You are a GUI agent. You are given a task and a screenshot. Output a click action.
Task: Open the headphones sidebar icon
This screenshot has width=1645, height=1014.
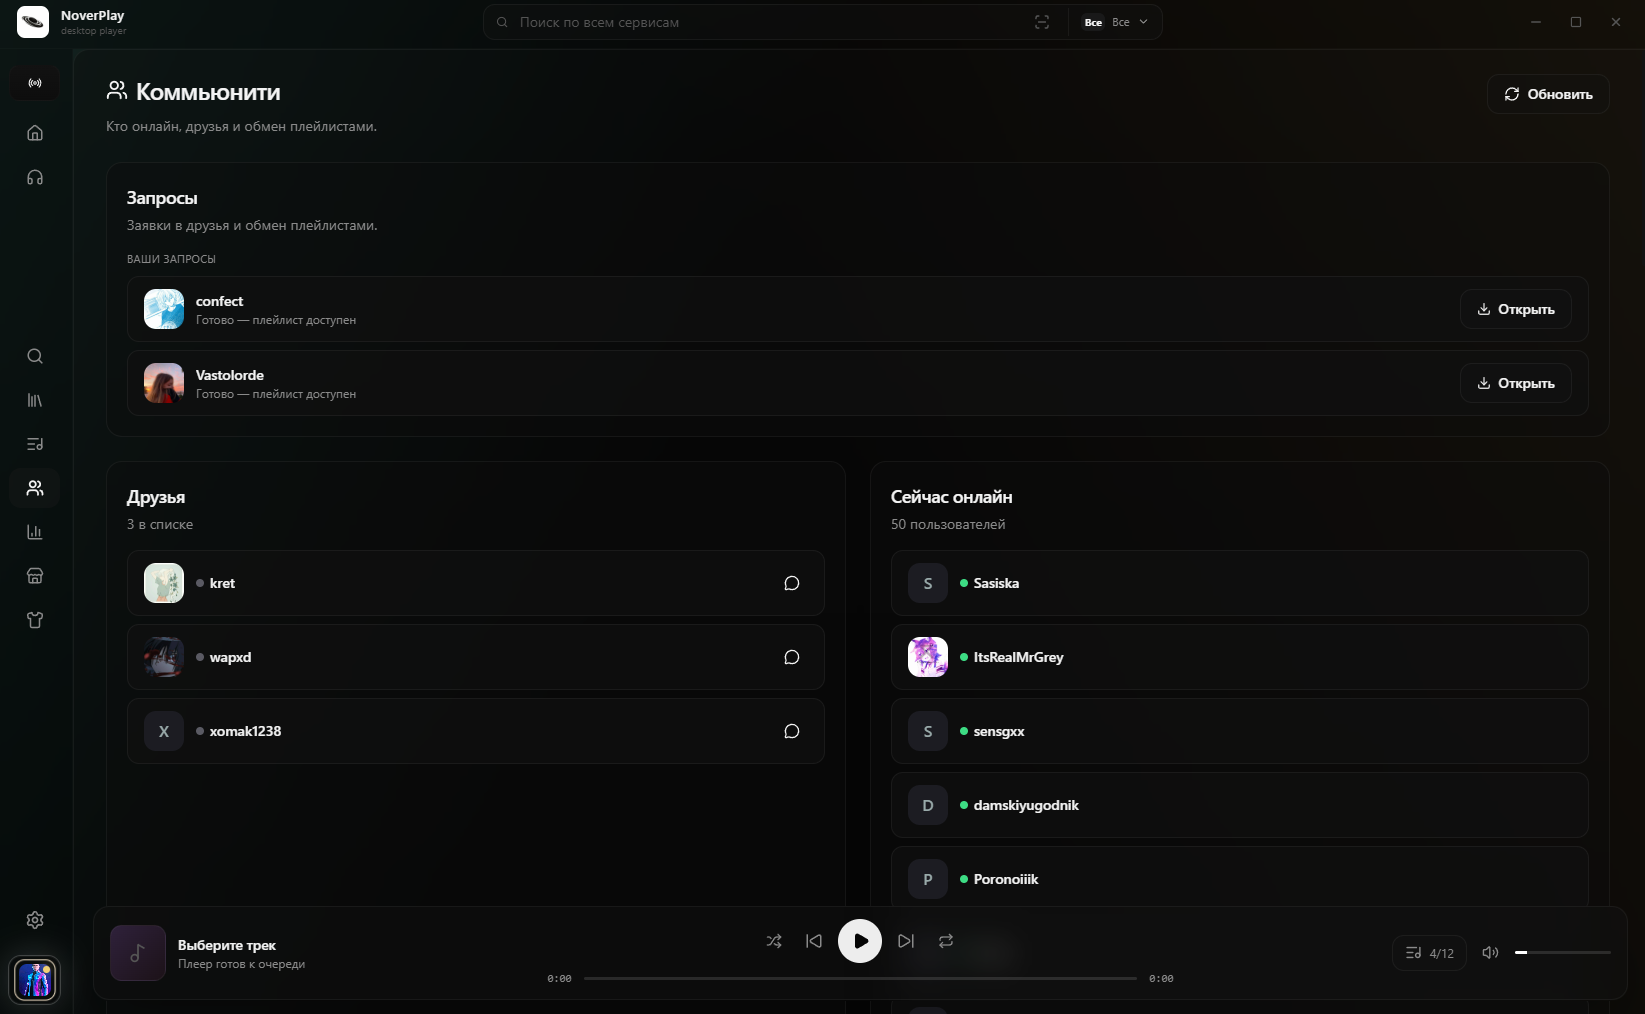pos(35,177)
